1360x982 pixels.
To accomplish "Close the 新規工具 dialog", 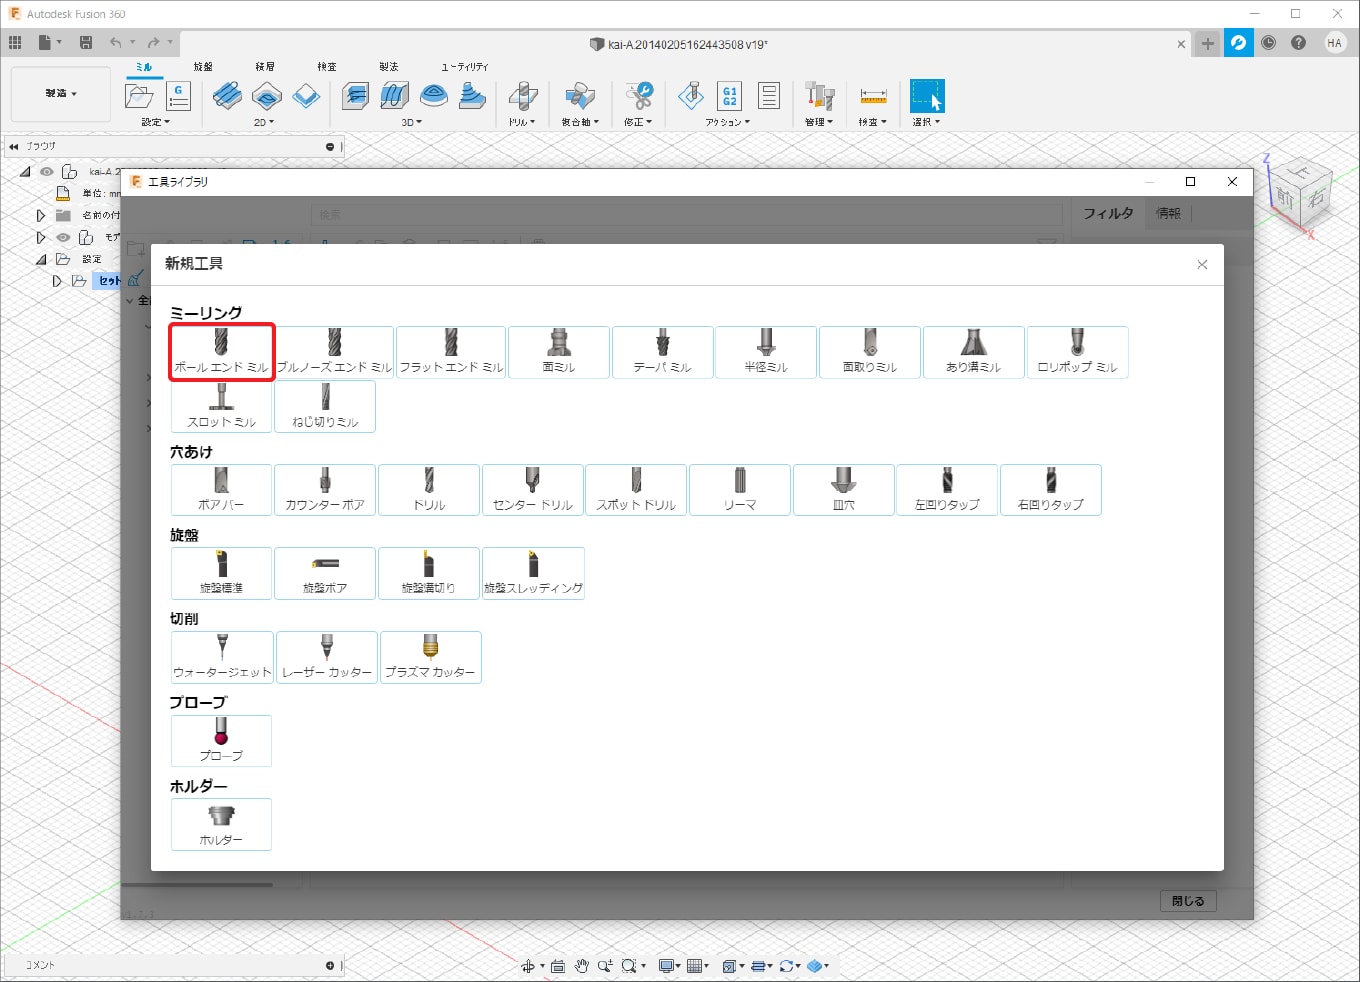I will [1202, 265].
